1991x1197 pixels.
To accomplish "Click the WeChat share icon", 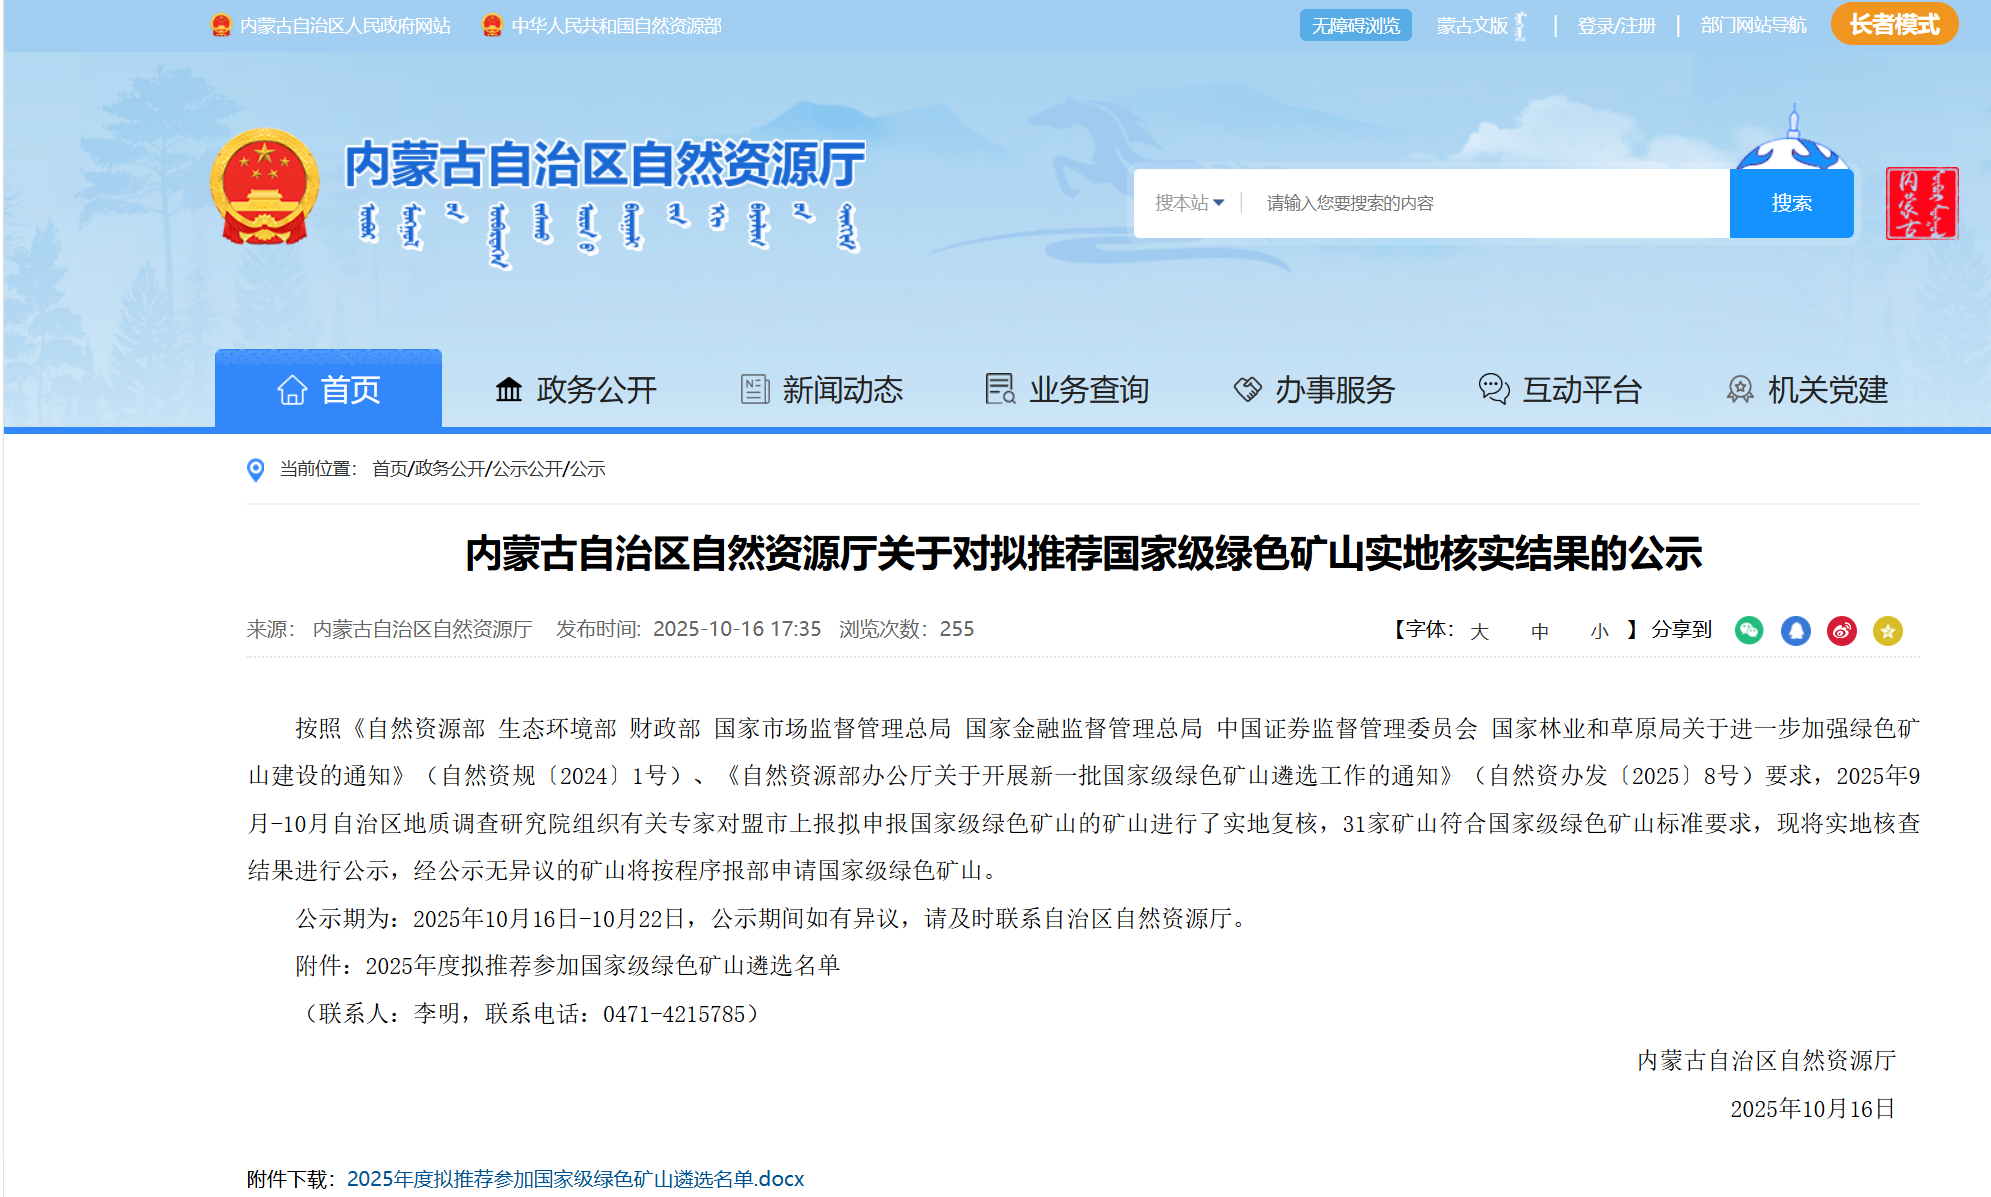I will coord(1748,630).
